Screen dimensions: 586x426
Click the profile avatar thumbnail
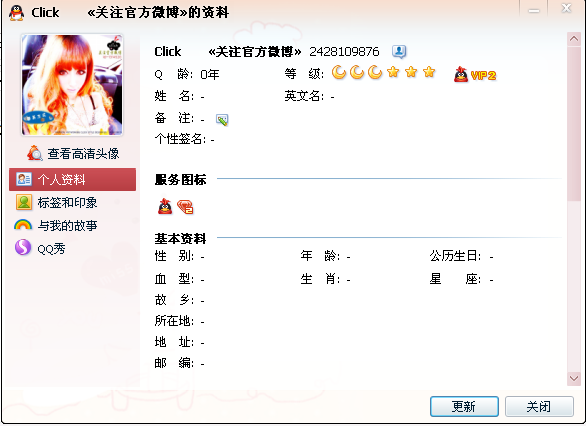click(x=72, y=85)
